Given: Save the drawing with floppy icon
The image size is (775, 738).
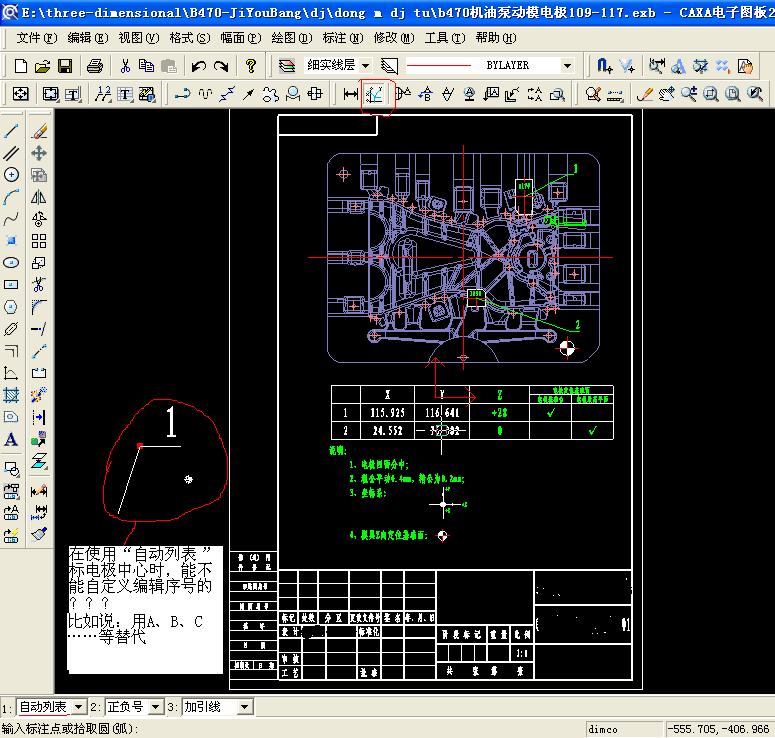Looking at the screenshot, I should click(x=65, y=66).
